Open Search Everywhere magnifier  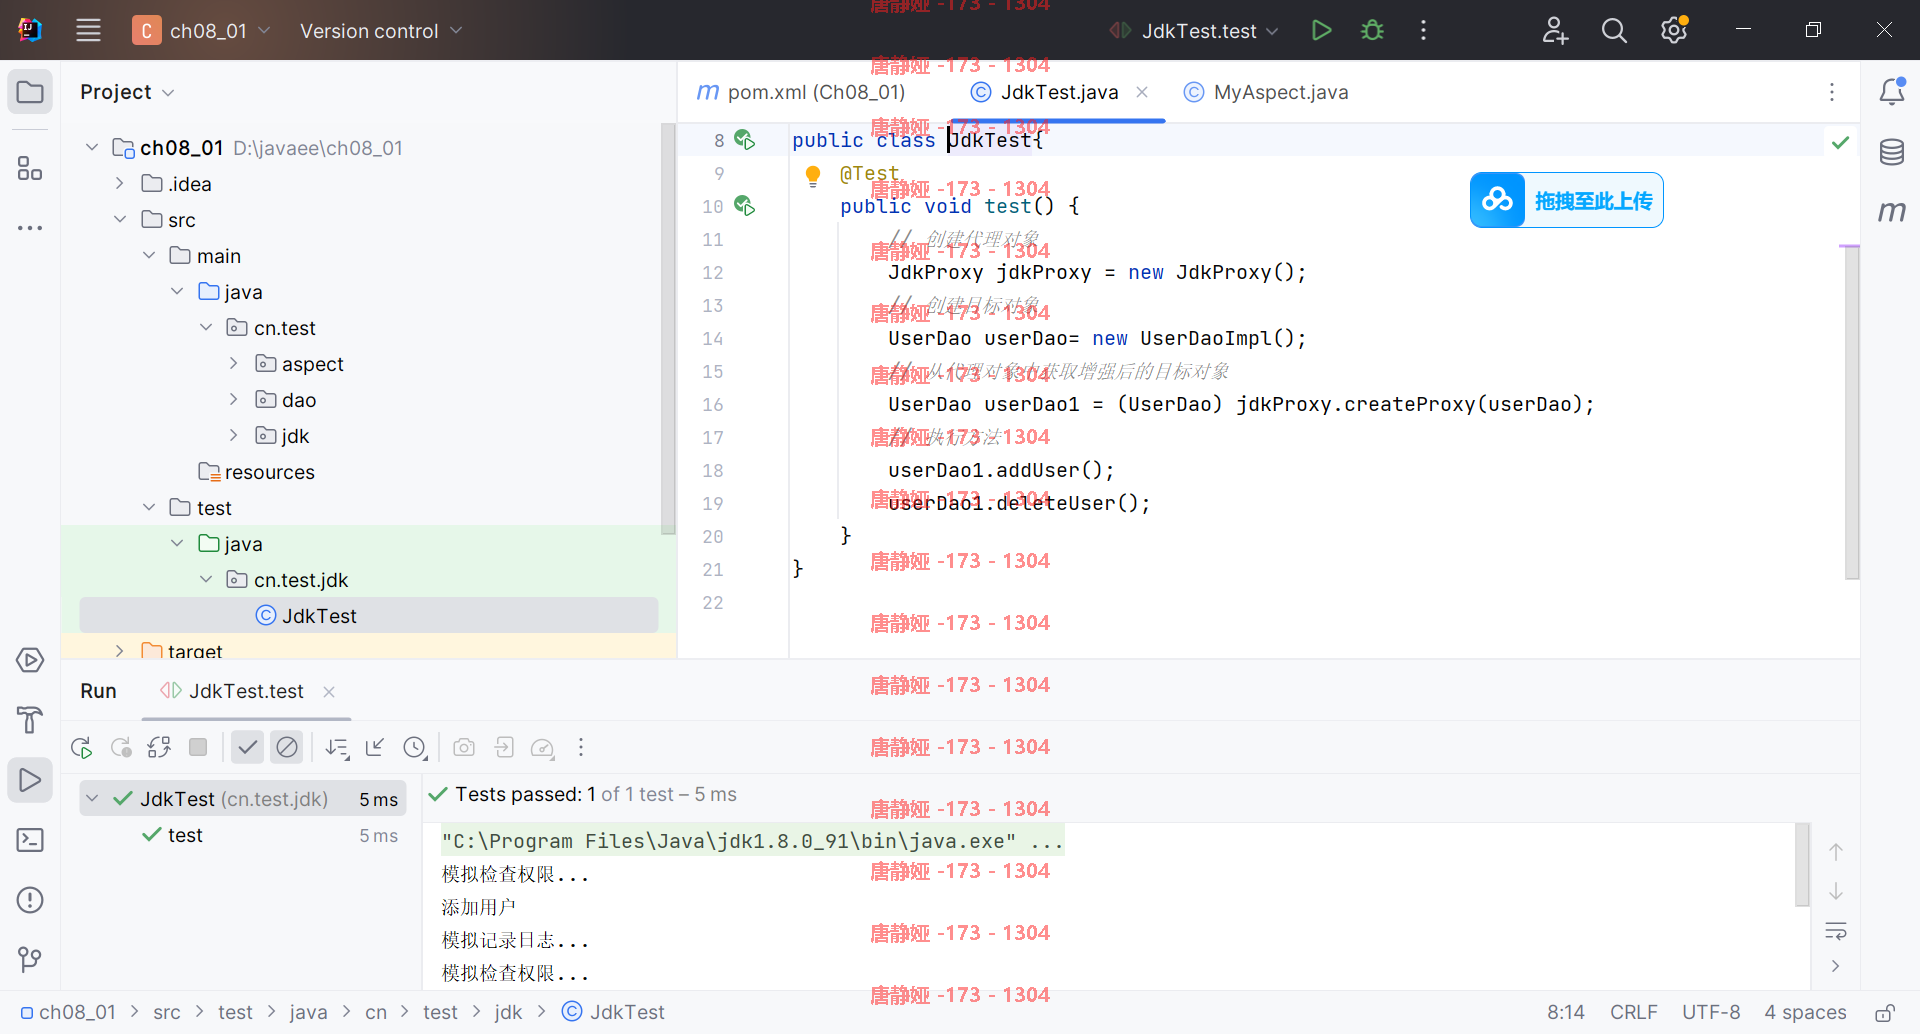(1614, 30)
